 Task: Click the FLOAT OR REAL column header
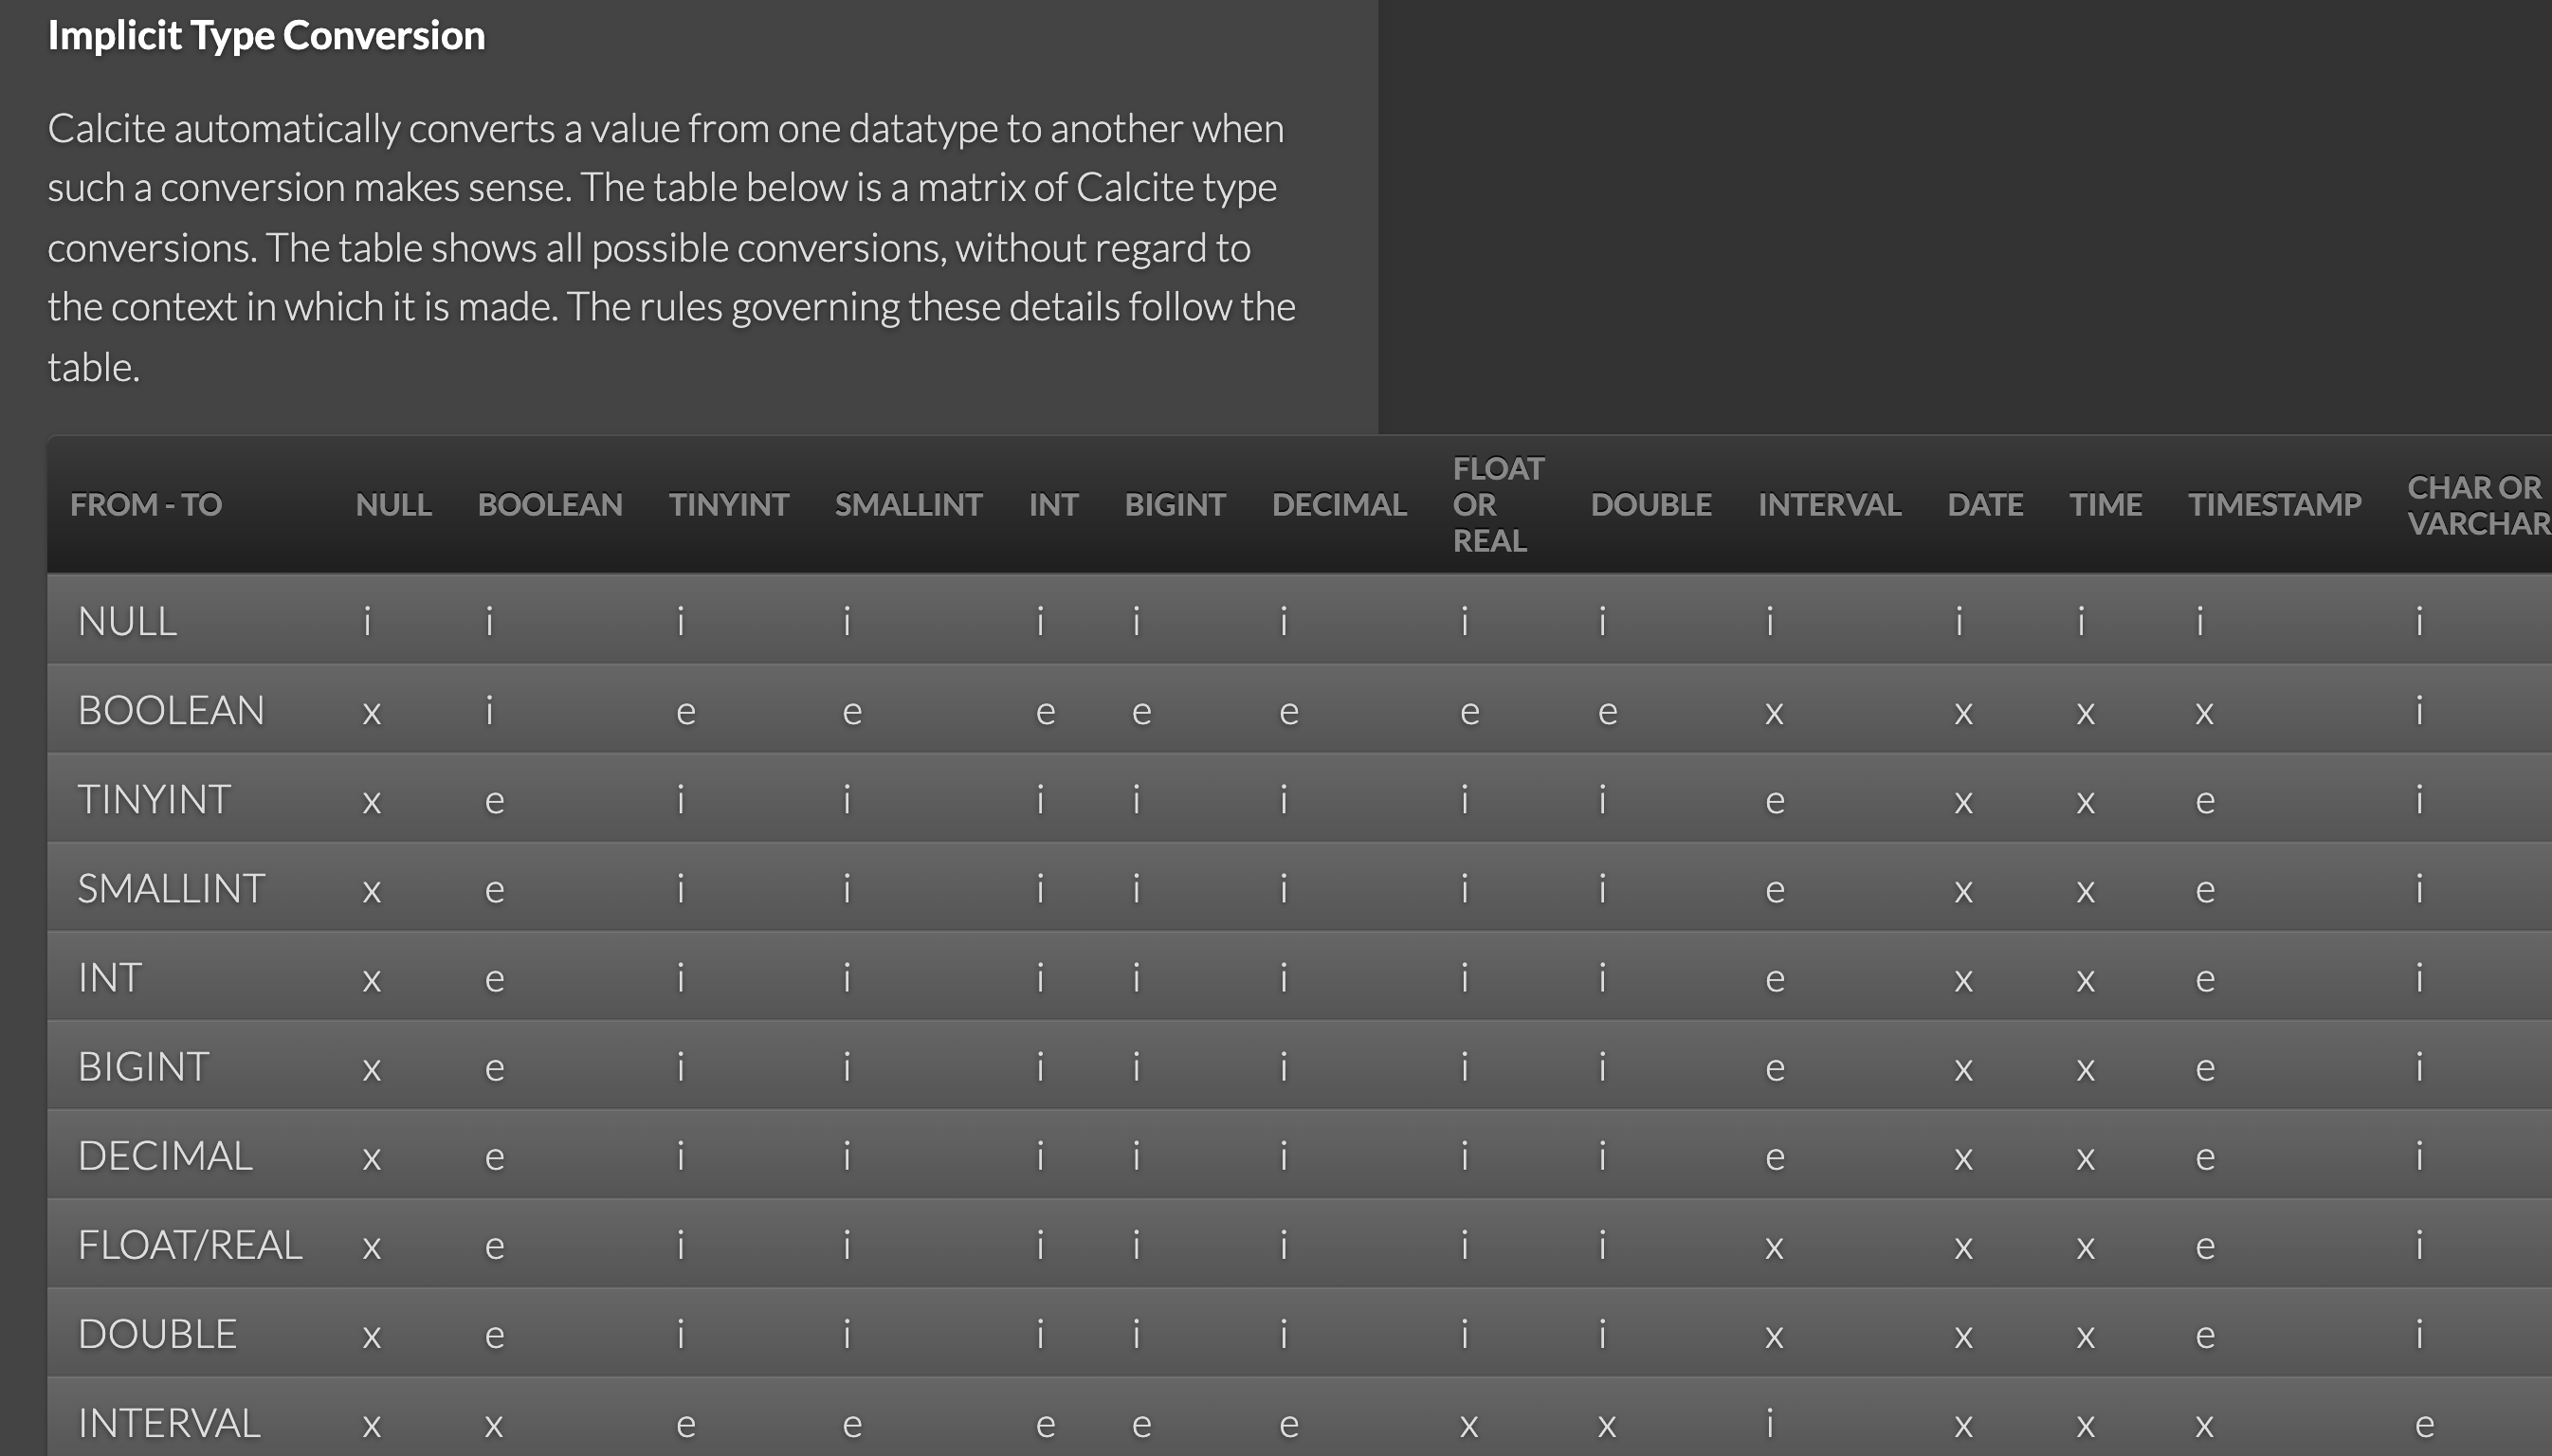click(1498, 505)
